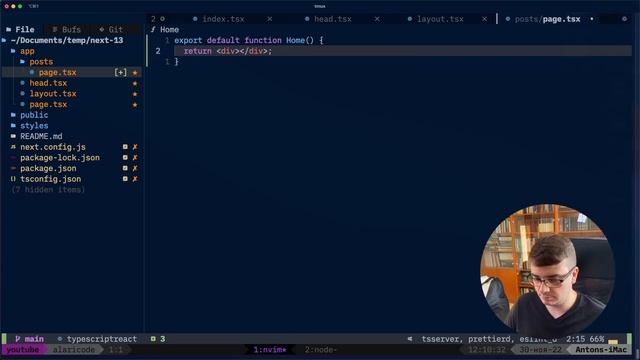Viewport: 640px width, 360px height.
Task: Expand the public folder
Action: click(34, 115)
